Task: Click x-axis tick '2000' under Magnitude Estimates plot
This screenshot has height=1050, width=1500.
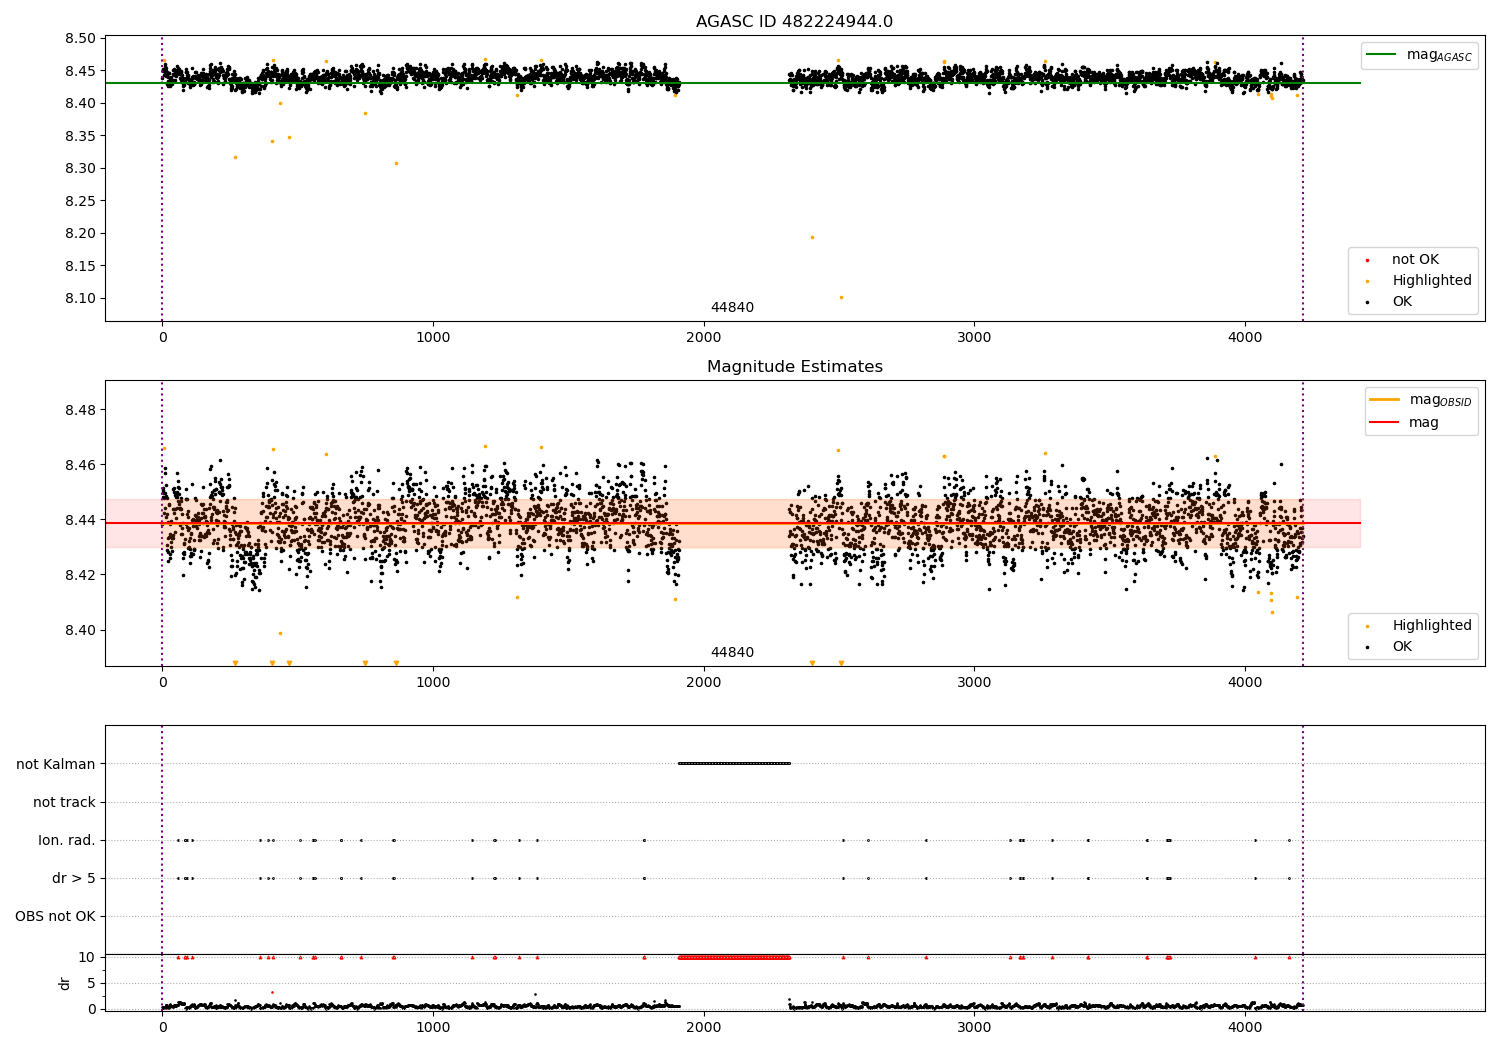Action: (704, 683)
